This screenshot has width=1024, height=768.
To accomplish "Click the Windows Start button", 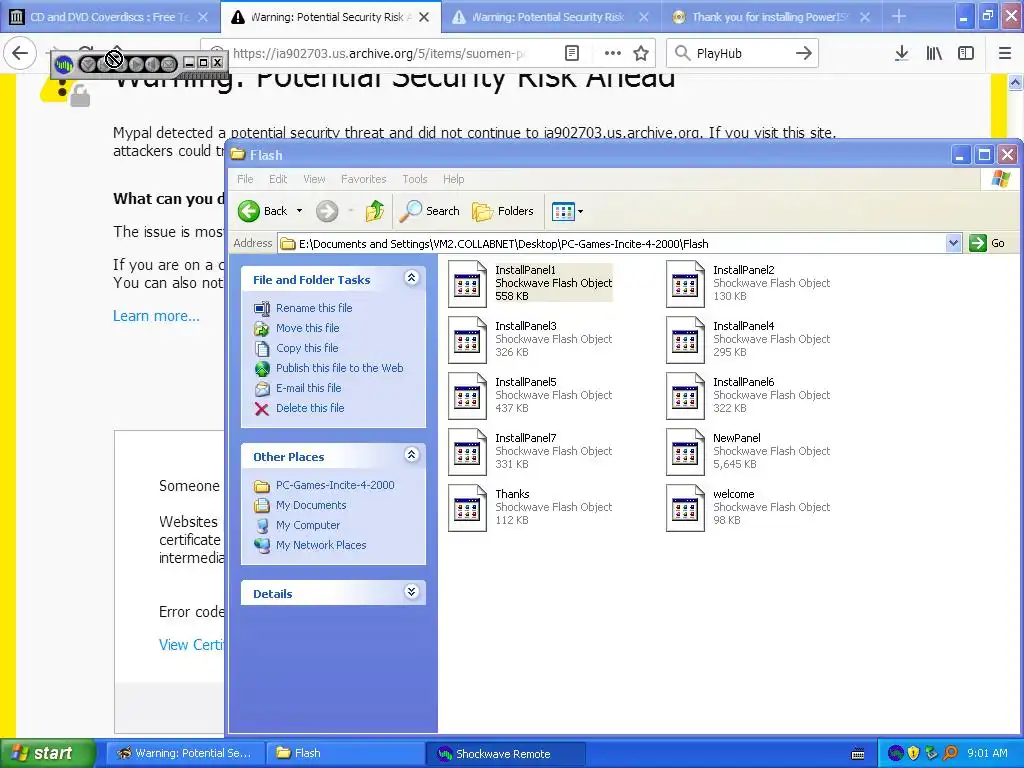I will 47,753.
